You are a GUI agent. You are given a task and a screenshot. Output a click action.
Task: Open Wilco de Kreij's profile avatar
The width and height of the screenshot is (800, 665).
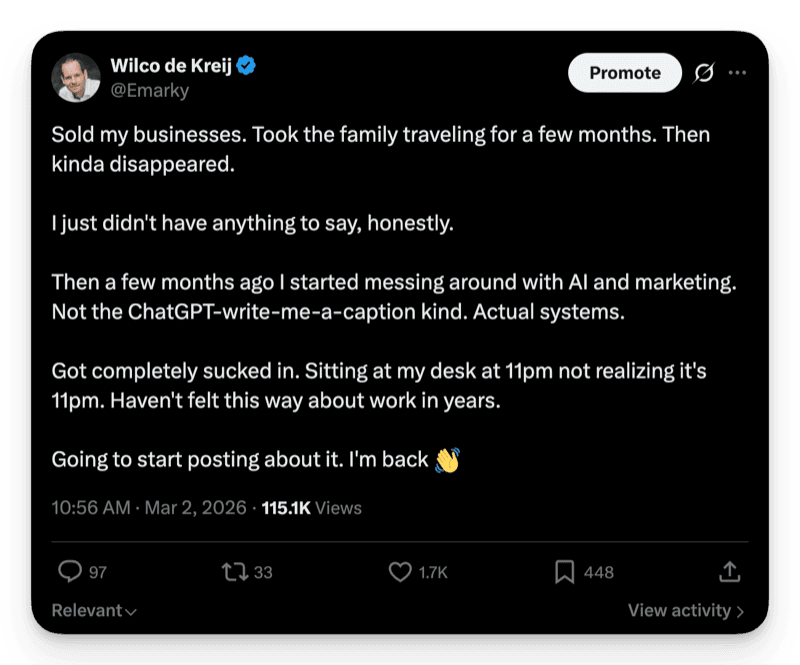click(76, 76)
